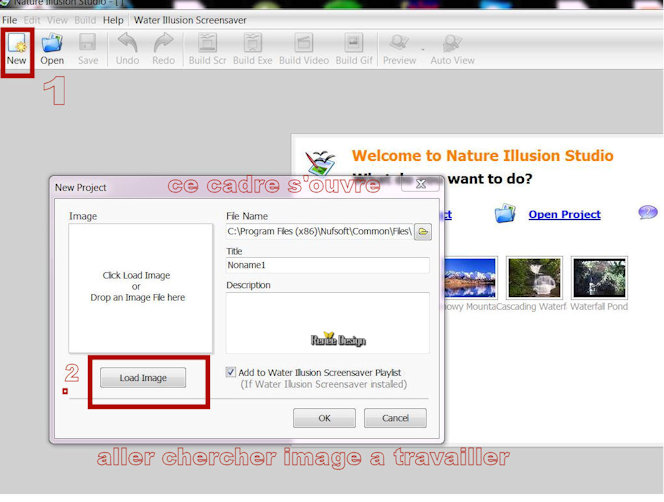
Task: Open the File menu
Action: coord(9,20)
